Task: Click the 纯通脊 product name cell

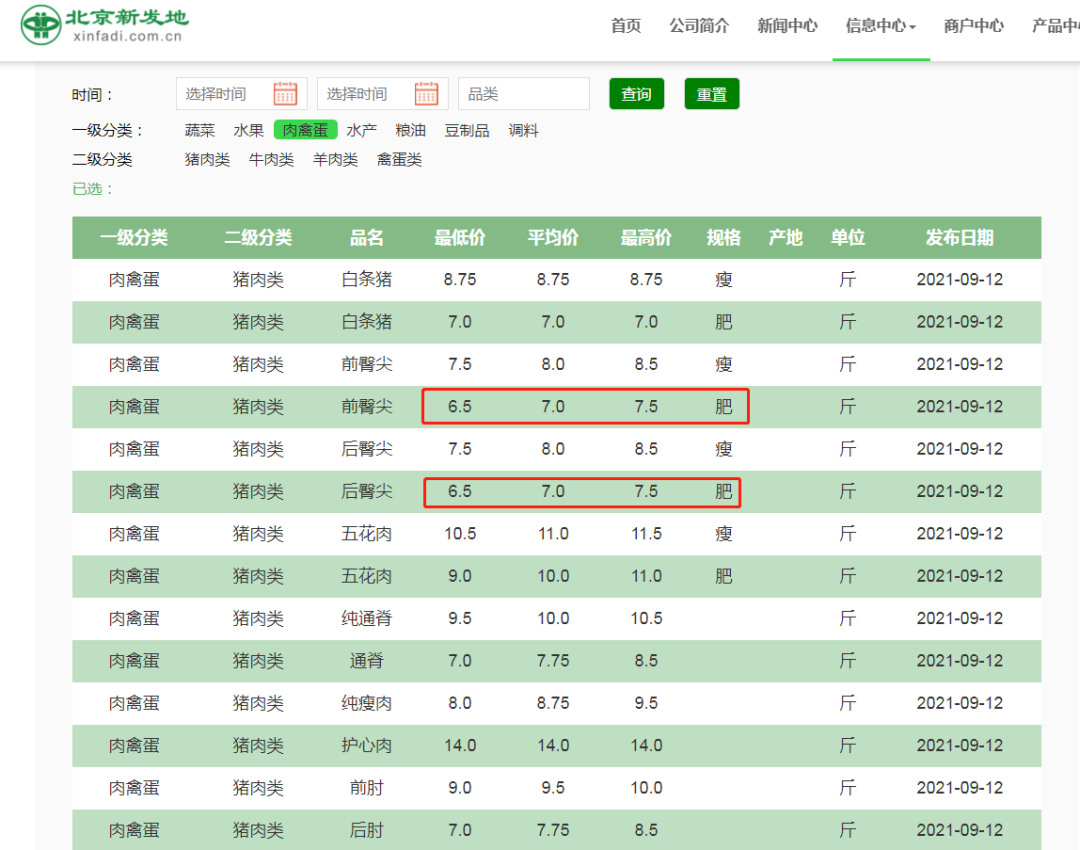Action: (366, 619)
